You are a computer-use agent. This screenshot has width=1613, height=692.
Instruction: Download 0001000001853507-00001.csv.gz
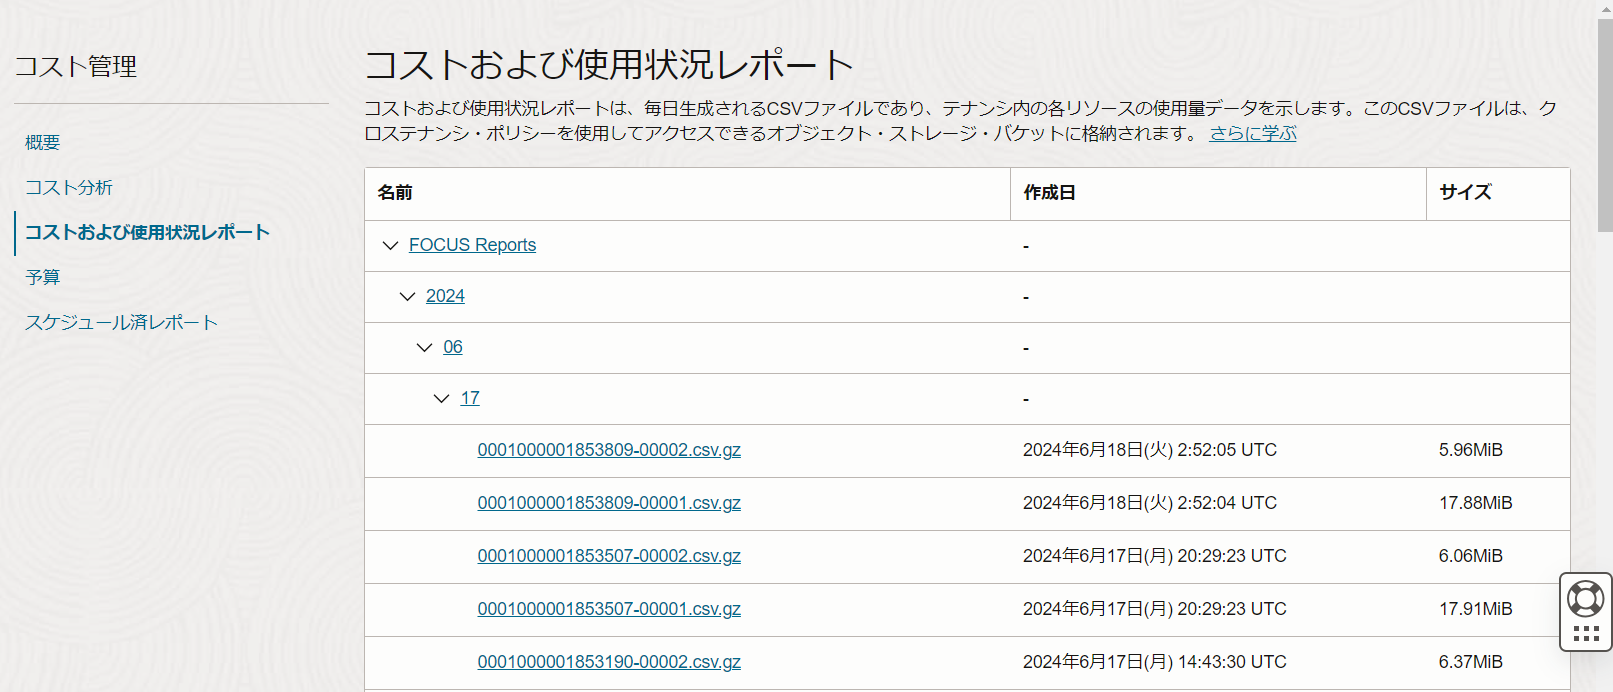(x=609, y=609)
